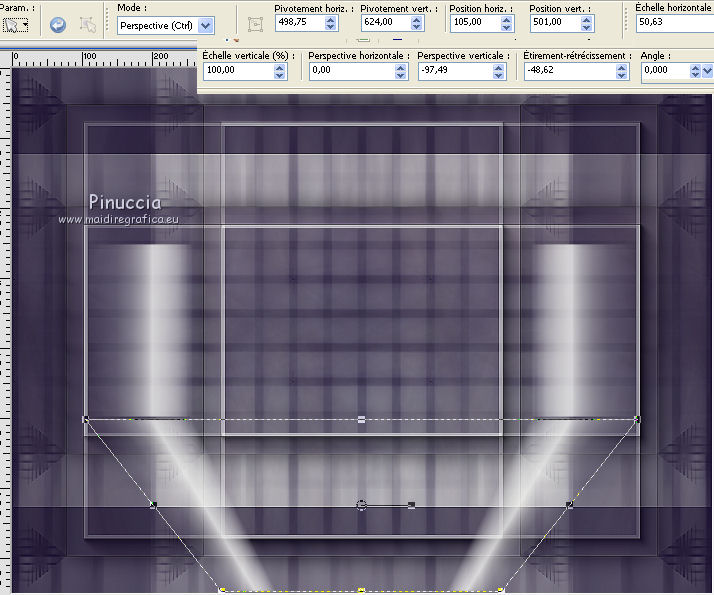
Task: Open the Param. presets picker with arrow cursor
Action: pos(15,25)
